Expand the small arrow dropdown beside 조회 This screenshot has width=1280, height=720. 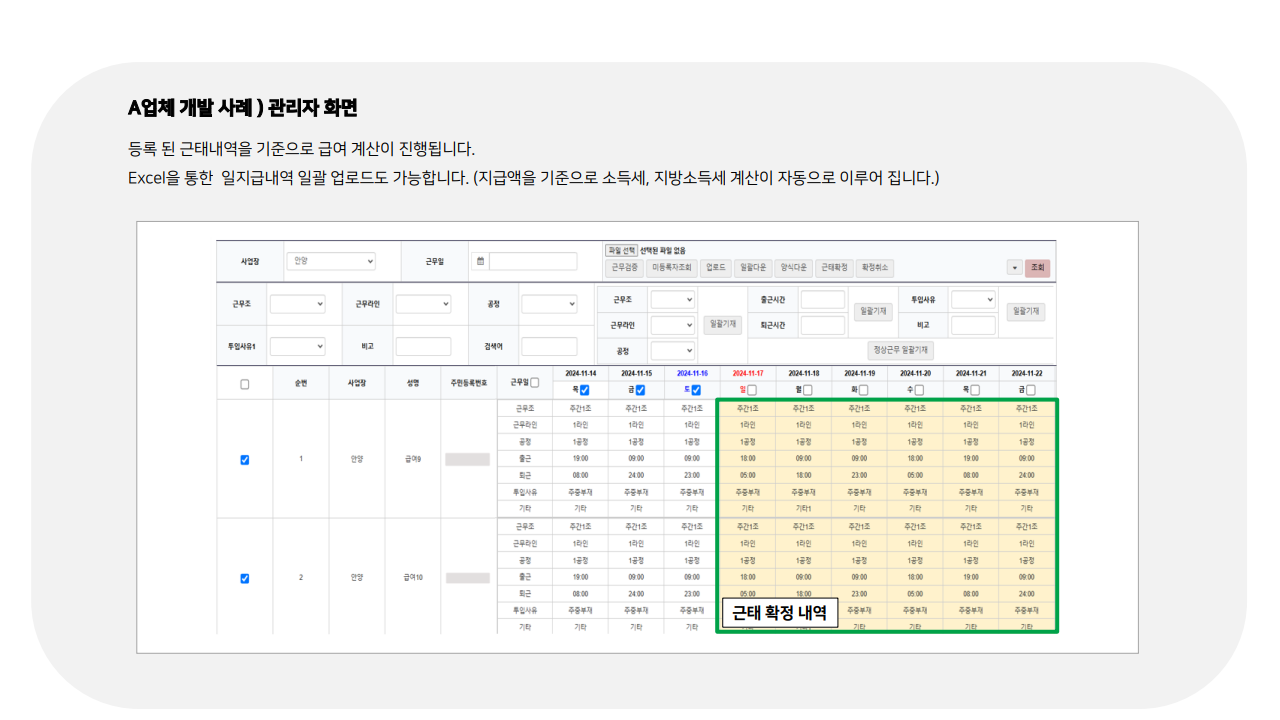(x=1014, y=266)
